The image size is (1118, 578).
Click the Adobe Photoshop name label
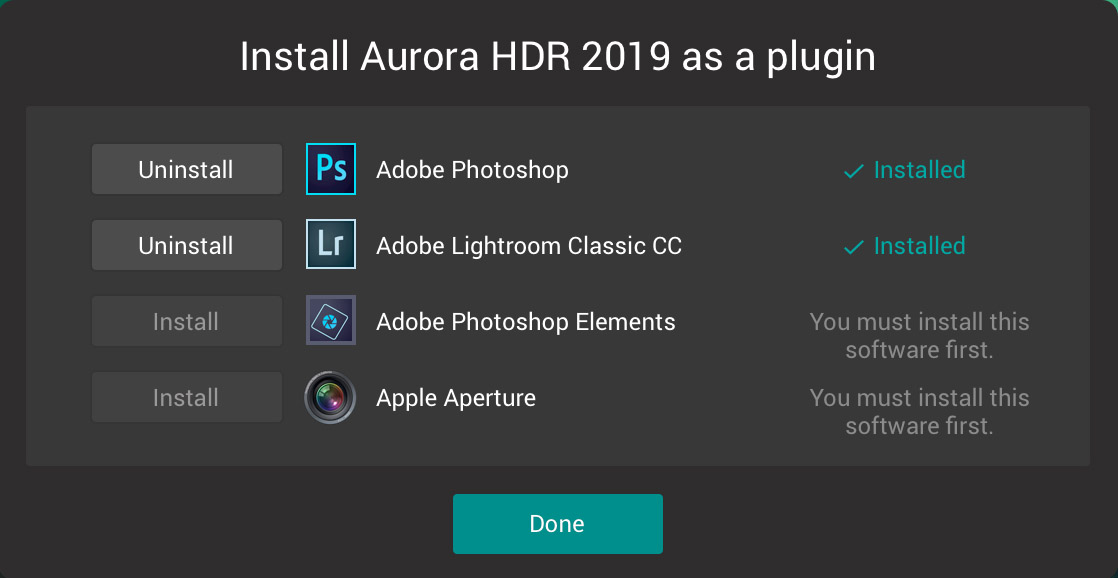coord(472,170)
